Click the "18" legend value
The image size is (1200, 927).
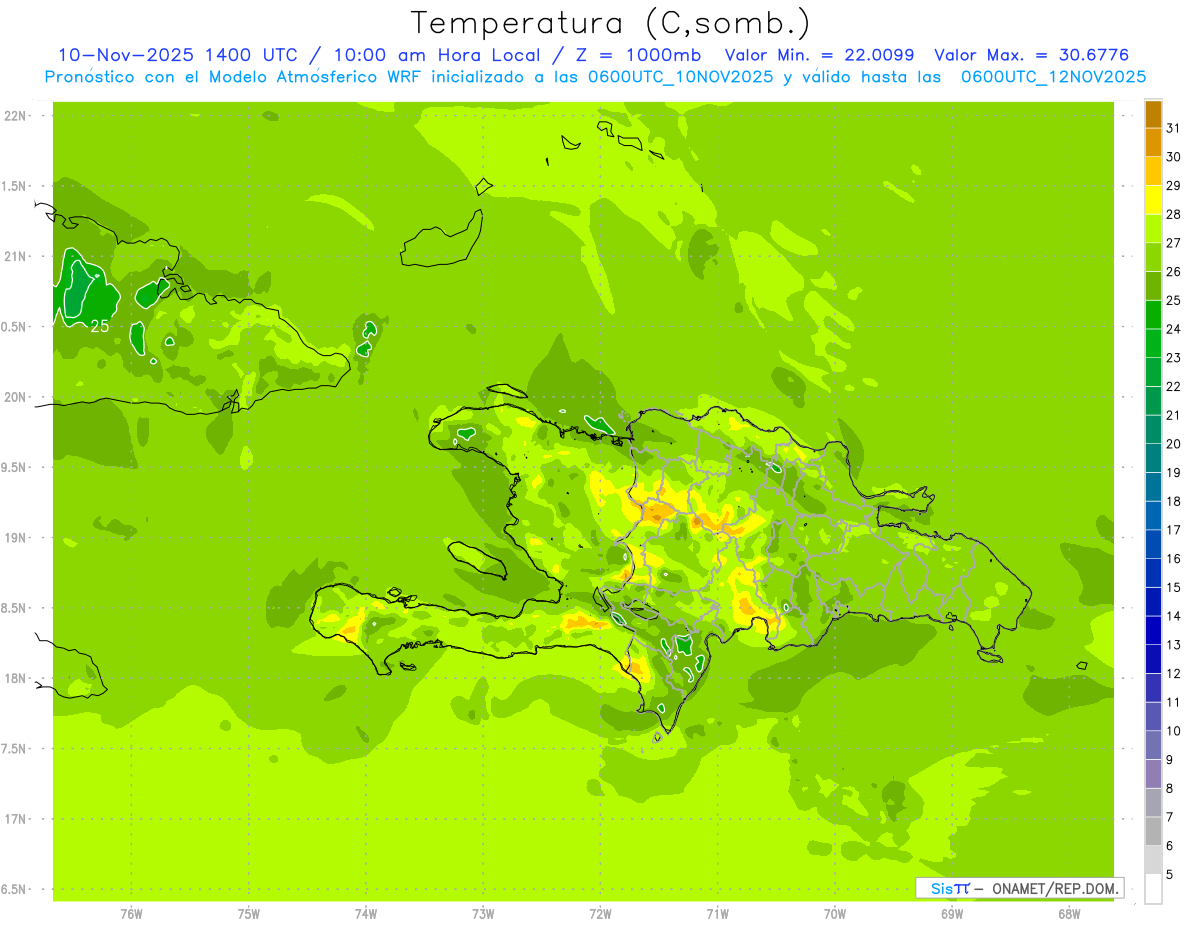[1173, 501]
